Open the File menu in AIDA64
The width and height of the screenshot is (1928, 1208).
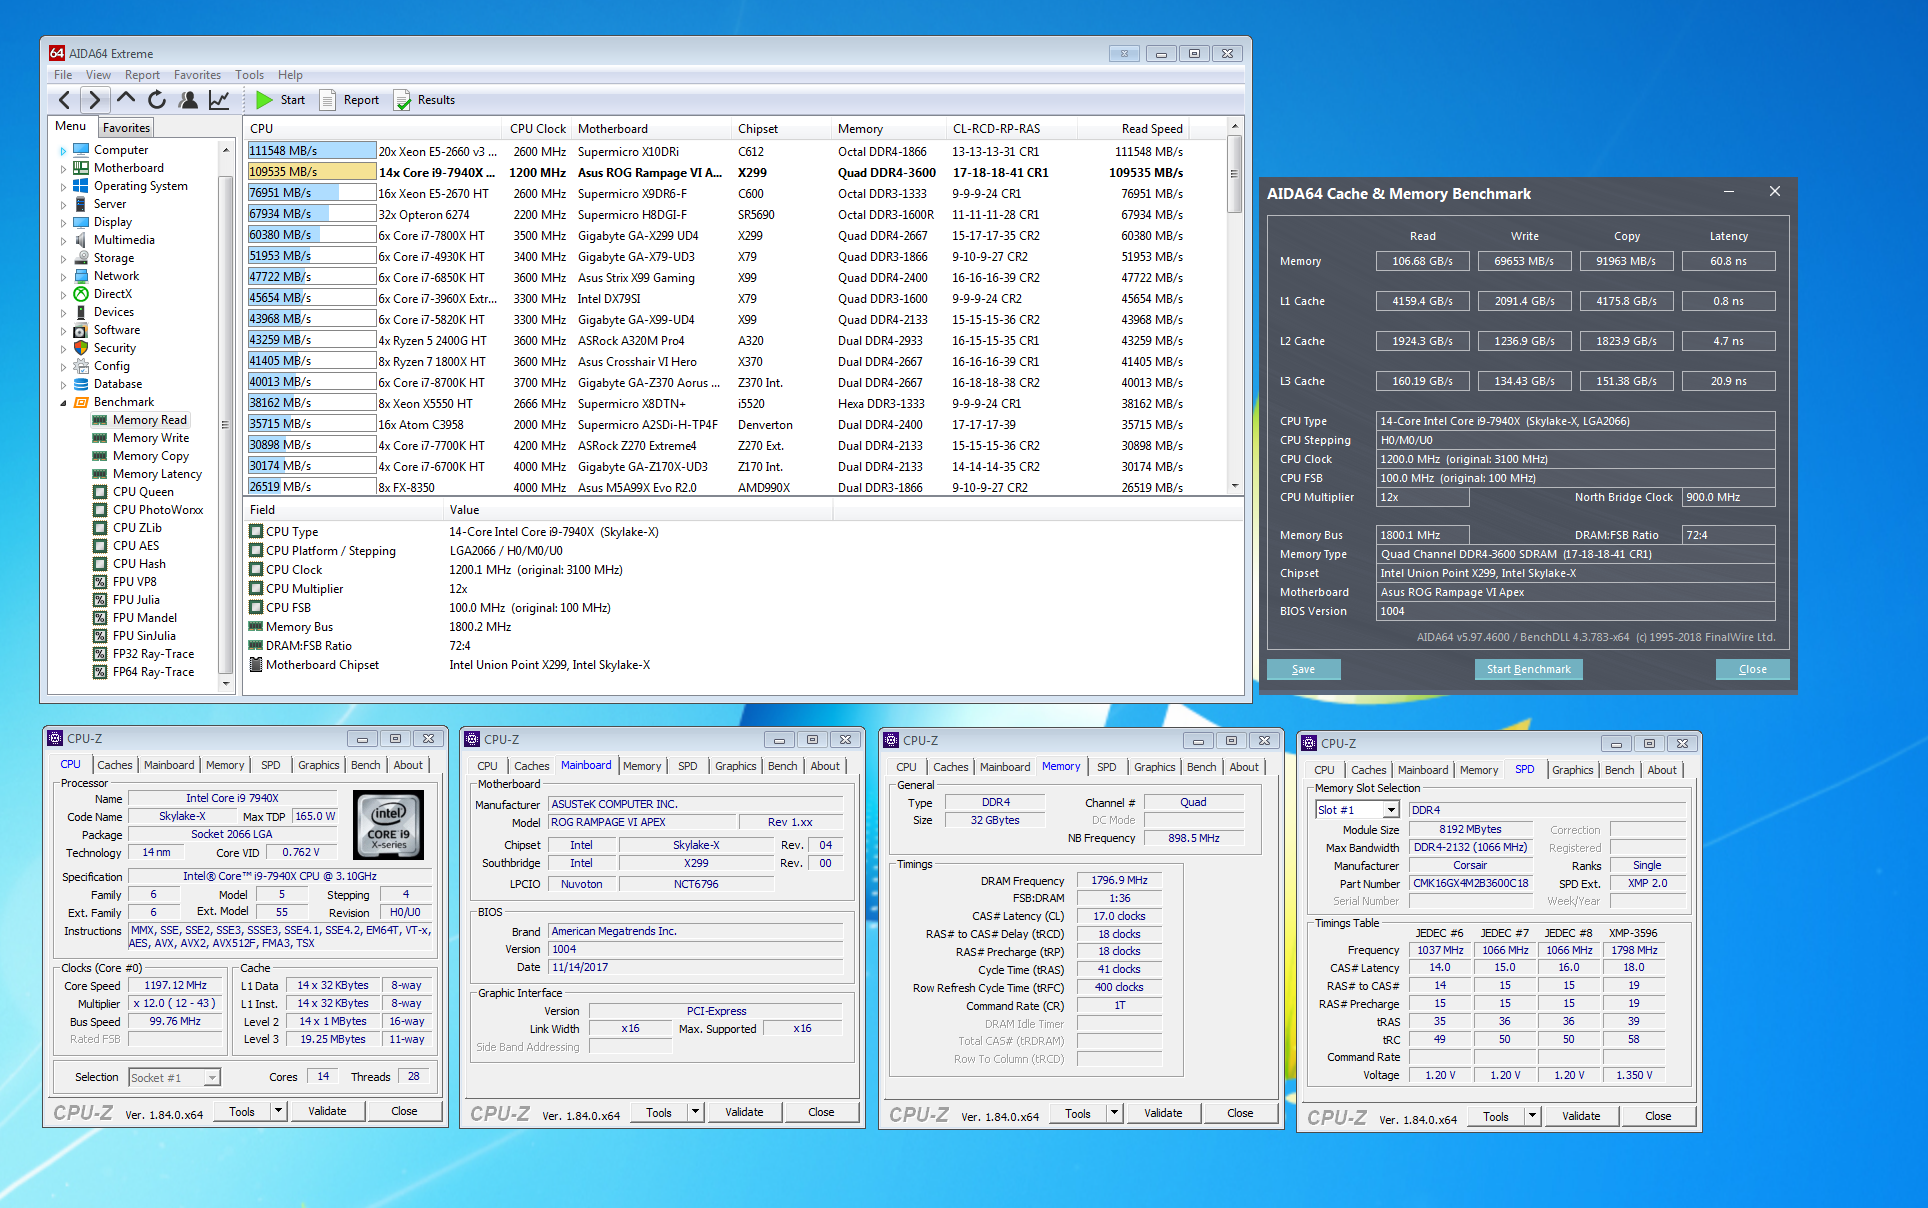click(63, 75)
